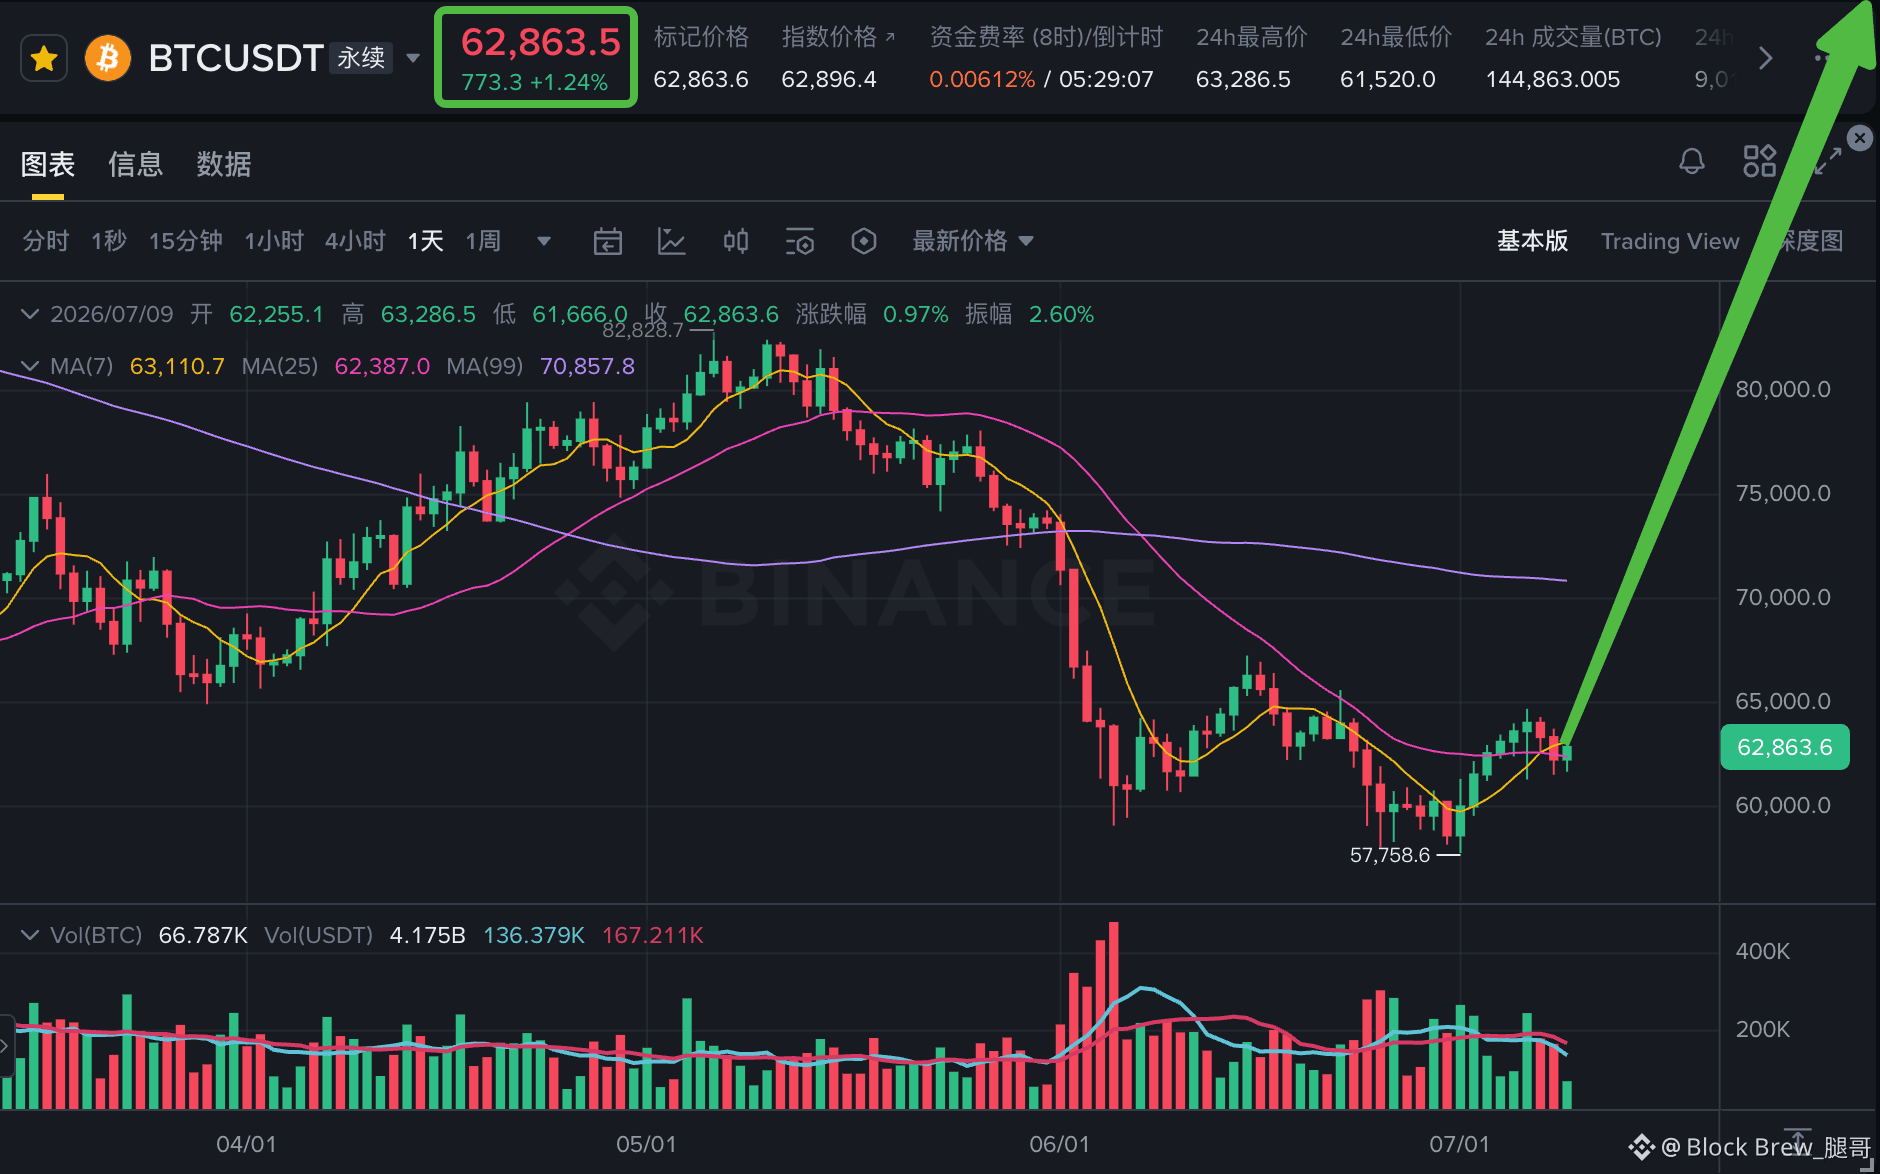Image resolution: width=1880 pixels, height=1174 pixels.
Task: Click the volume MA value 136.379K
Action: tap(534, 935)
